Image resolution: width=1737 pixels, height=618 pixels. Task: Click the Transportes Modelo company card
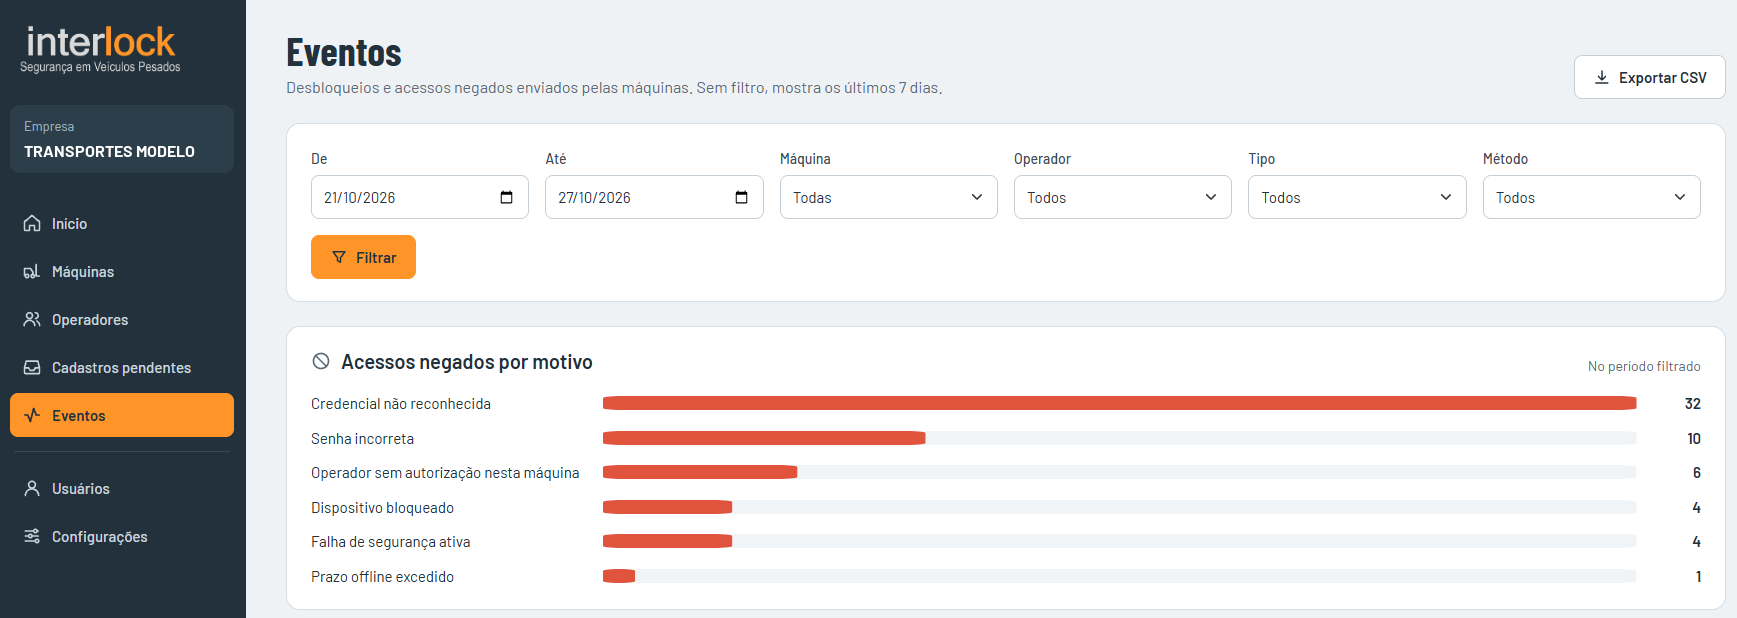(x=122, y=139)
